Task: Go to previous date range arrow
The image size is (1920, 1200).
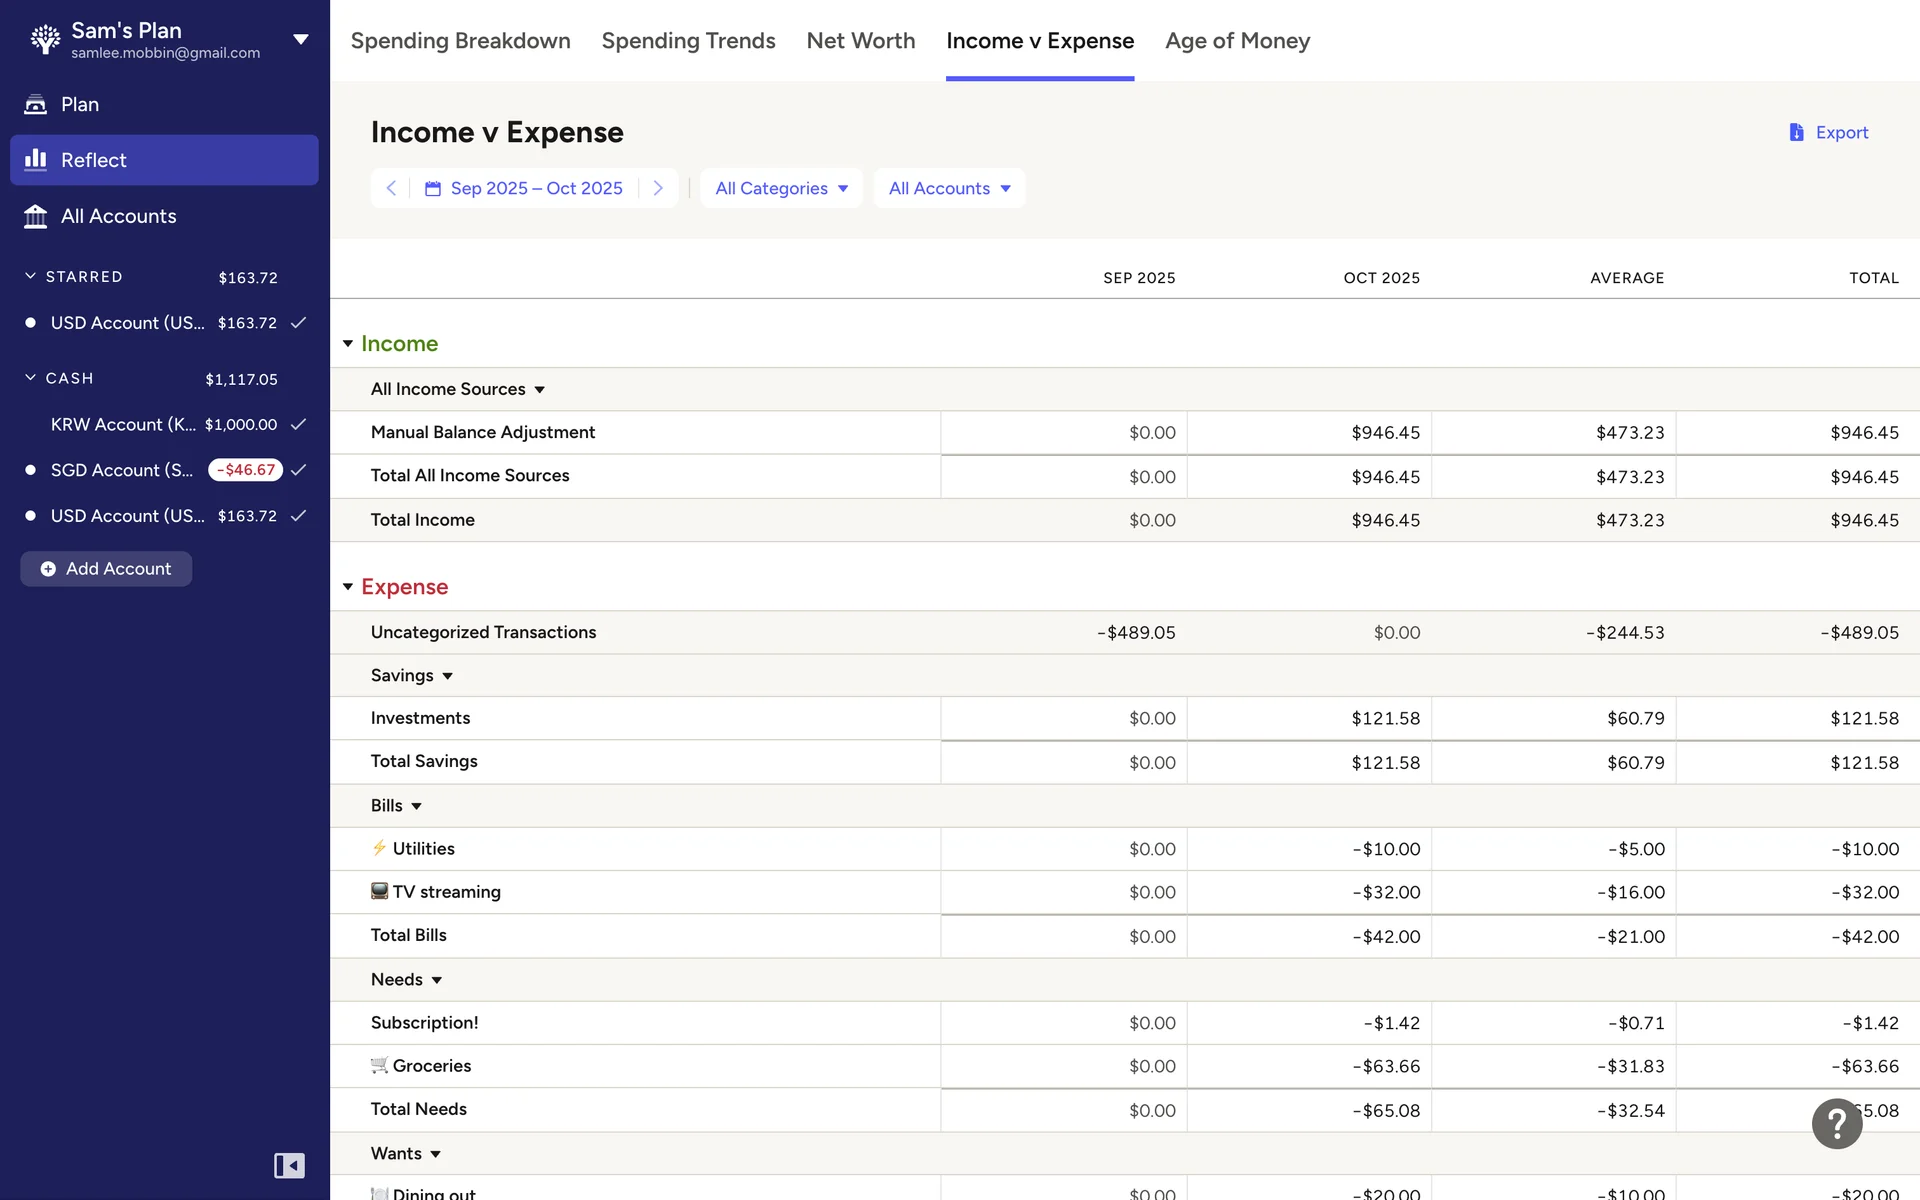Action: click(x=391, y=188)
